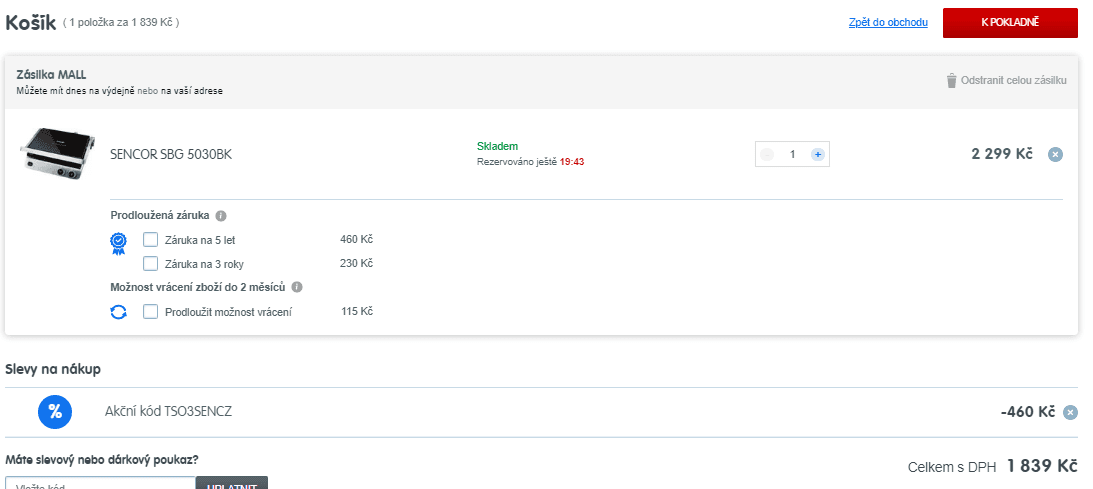Check the Záruka na 3 roky option

[151, 263]
